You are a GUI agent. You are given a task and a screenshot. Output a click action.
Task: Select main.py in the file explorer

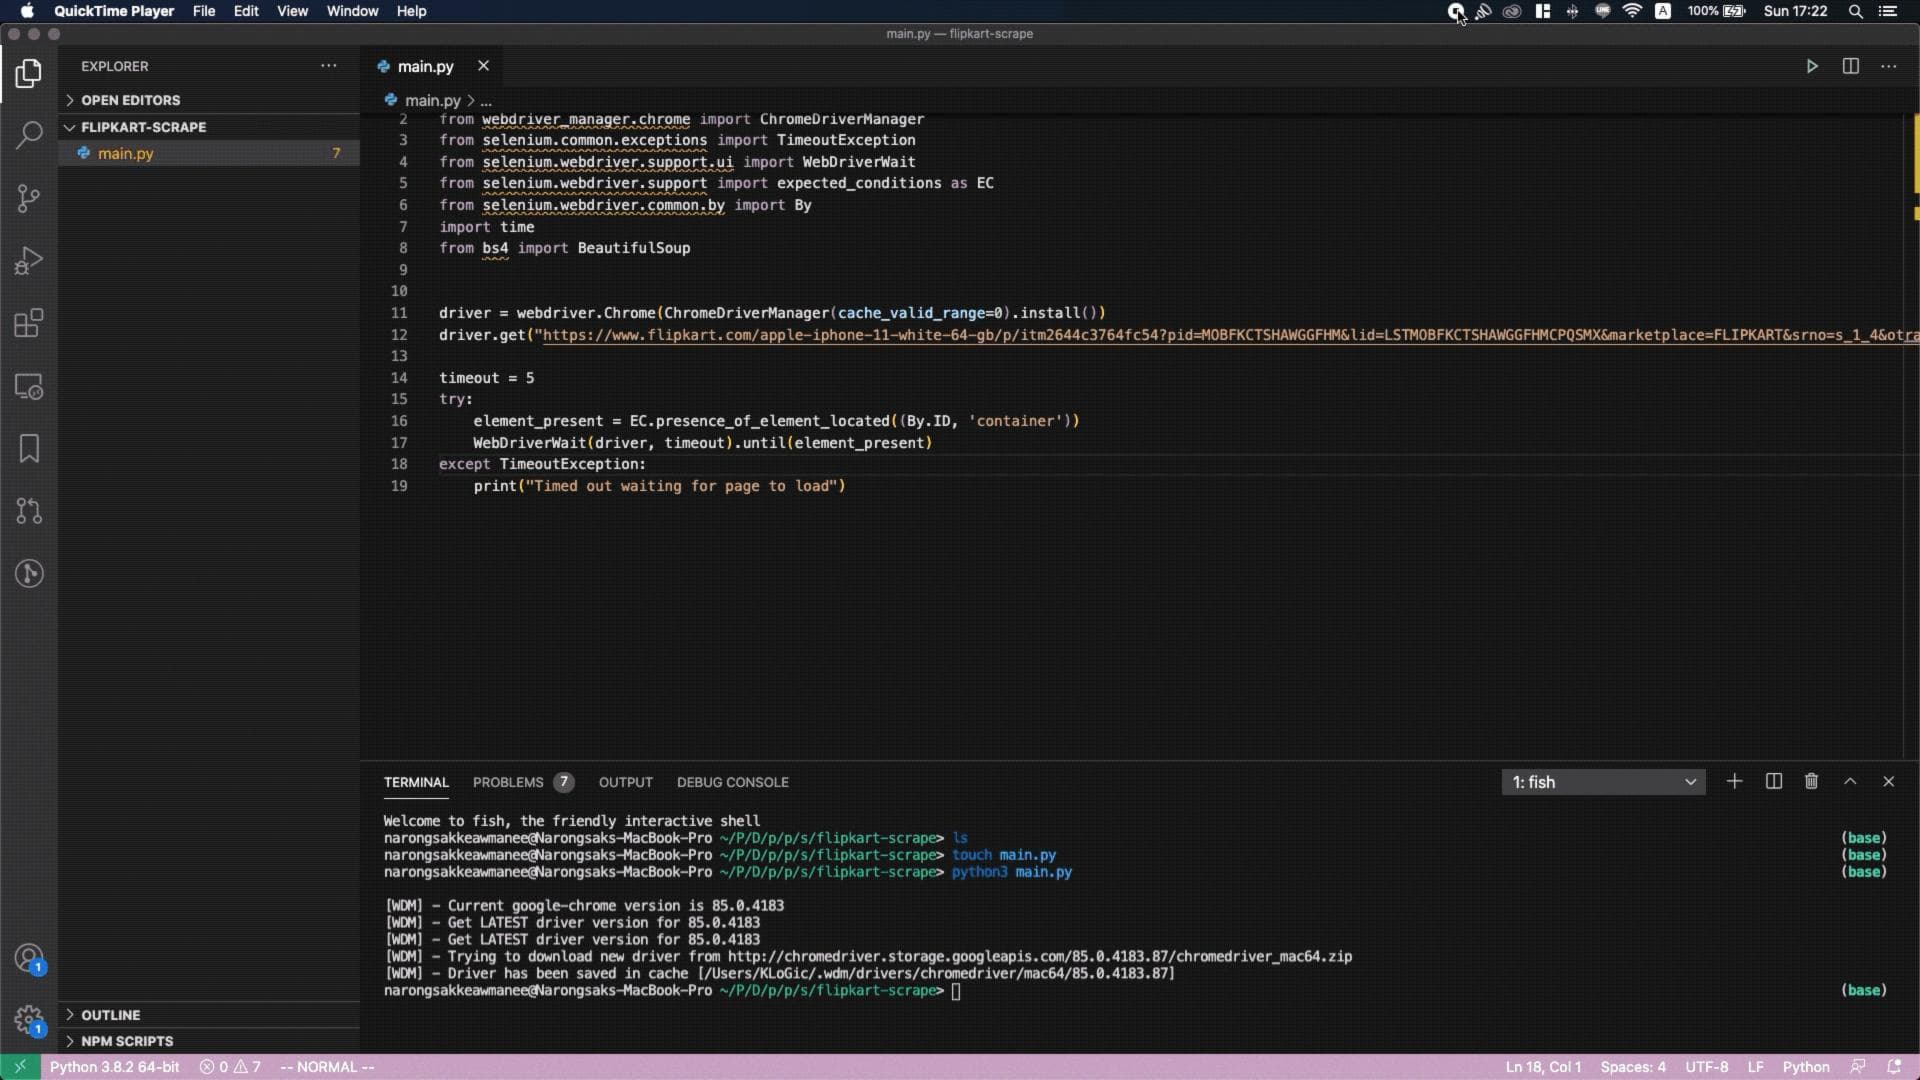click(209, 153)
